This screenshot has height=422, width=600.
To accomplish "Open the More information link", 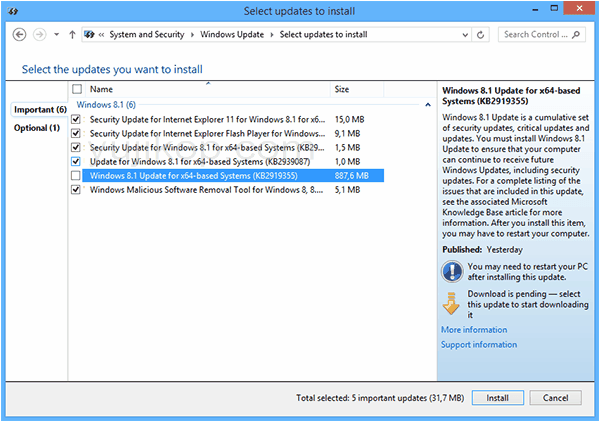I will coord(474,330).
